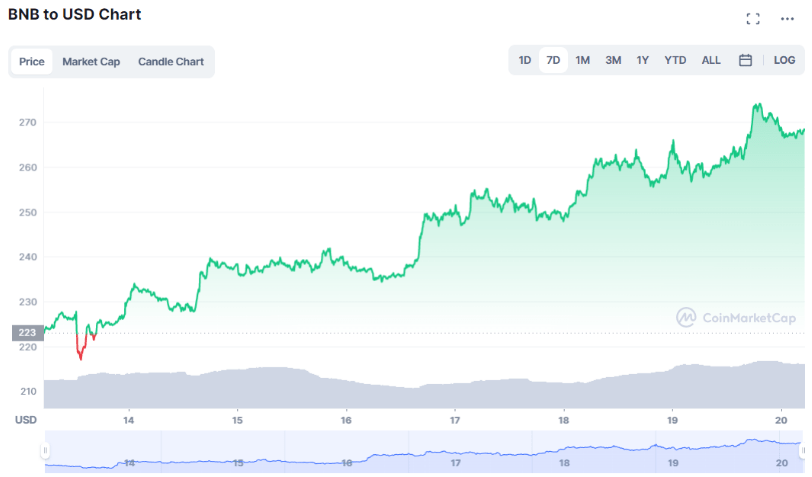Click the 223 price label on axis
The image size is (812, 477).
(x=25, y=333)
